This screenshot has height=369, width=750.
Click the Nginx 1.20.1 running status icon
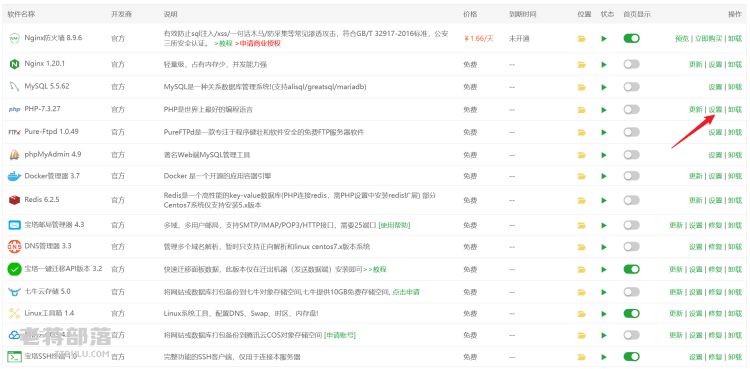pyautogui.click(x=604, y=65)
